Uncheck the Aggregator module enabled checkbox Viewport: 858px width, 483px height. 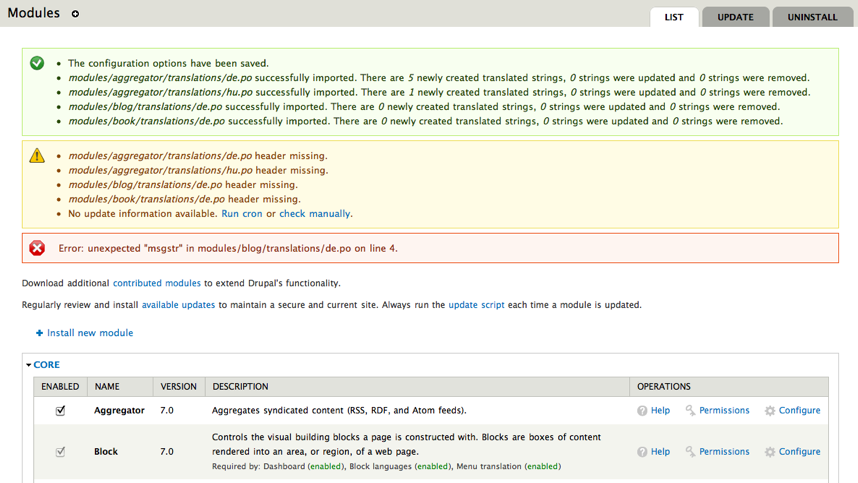[x=60, y=410]
